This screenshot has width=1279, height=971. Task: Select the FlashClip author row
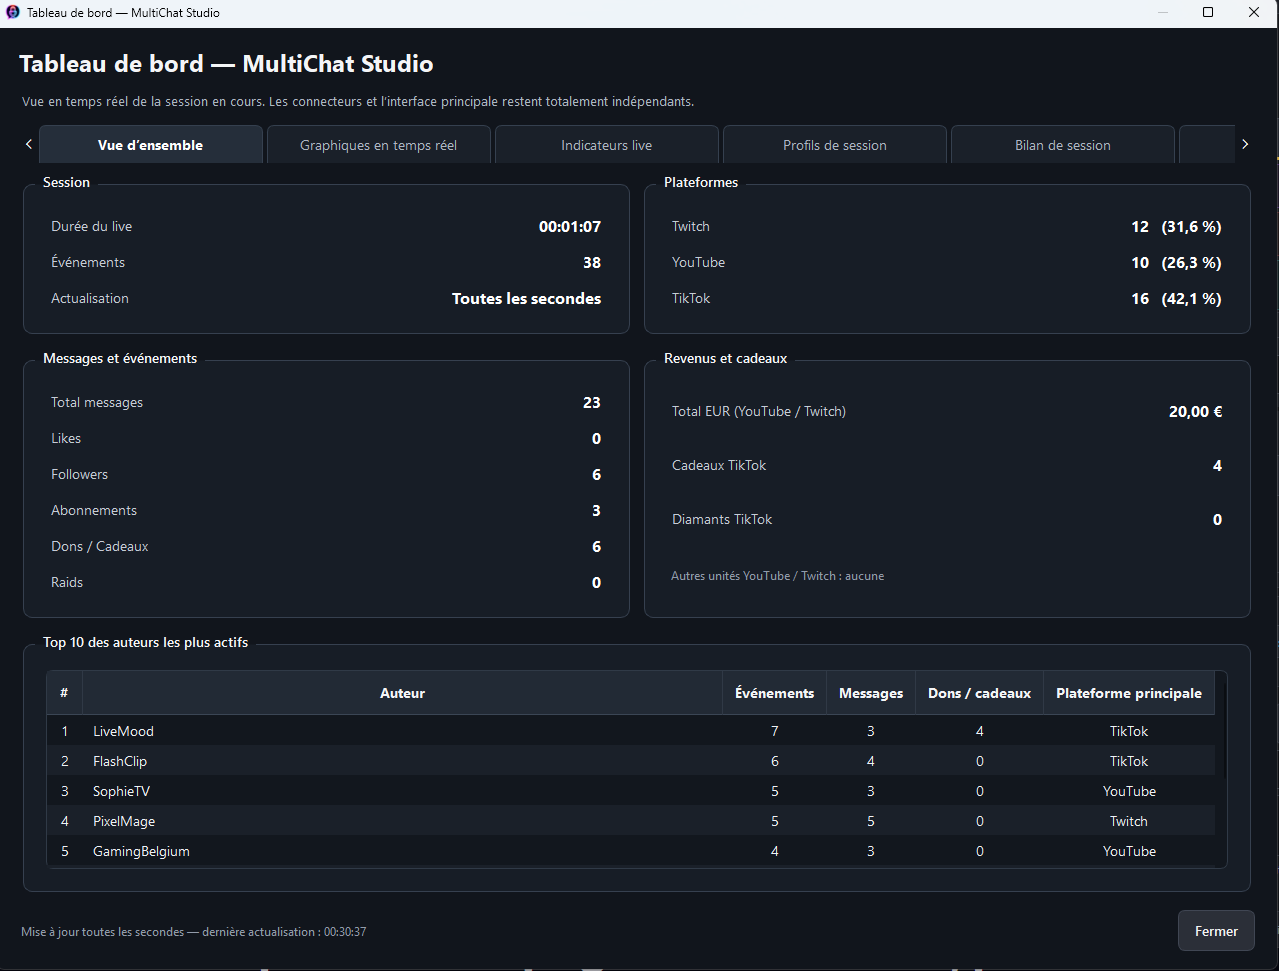(x=631, y=761)
